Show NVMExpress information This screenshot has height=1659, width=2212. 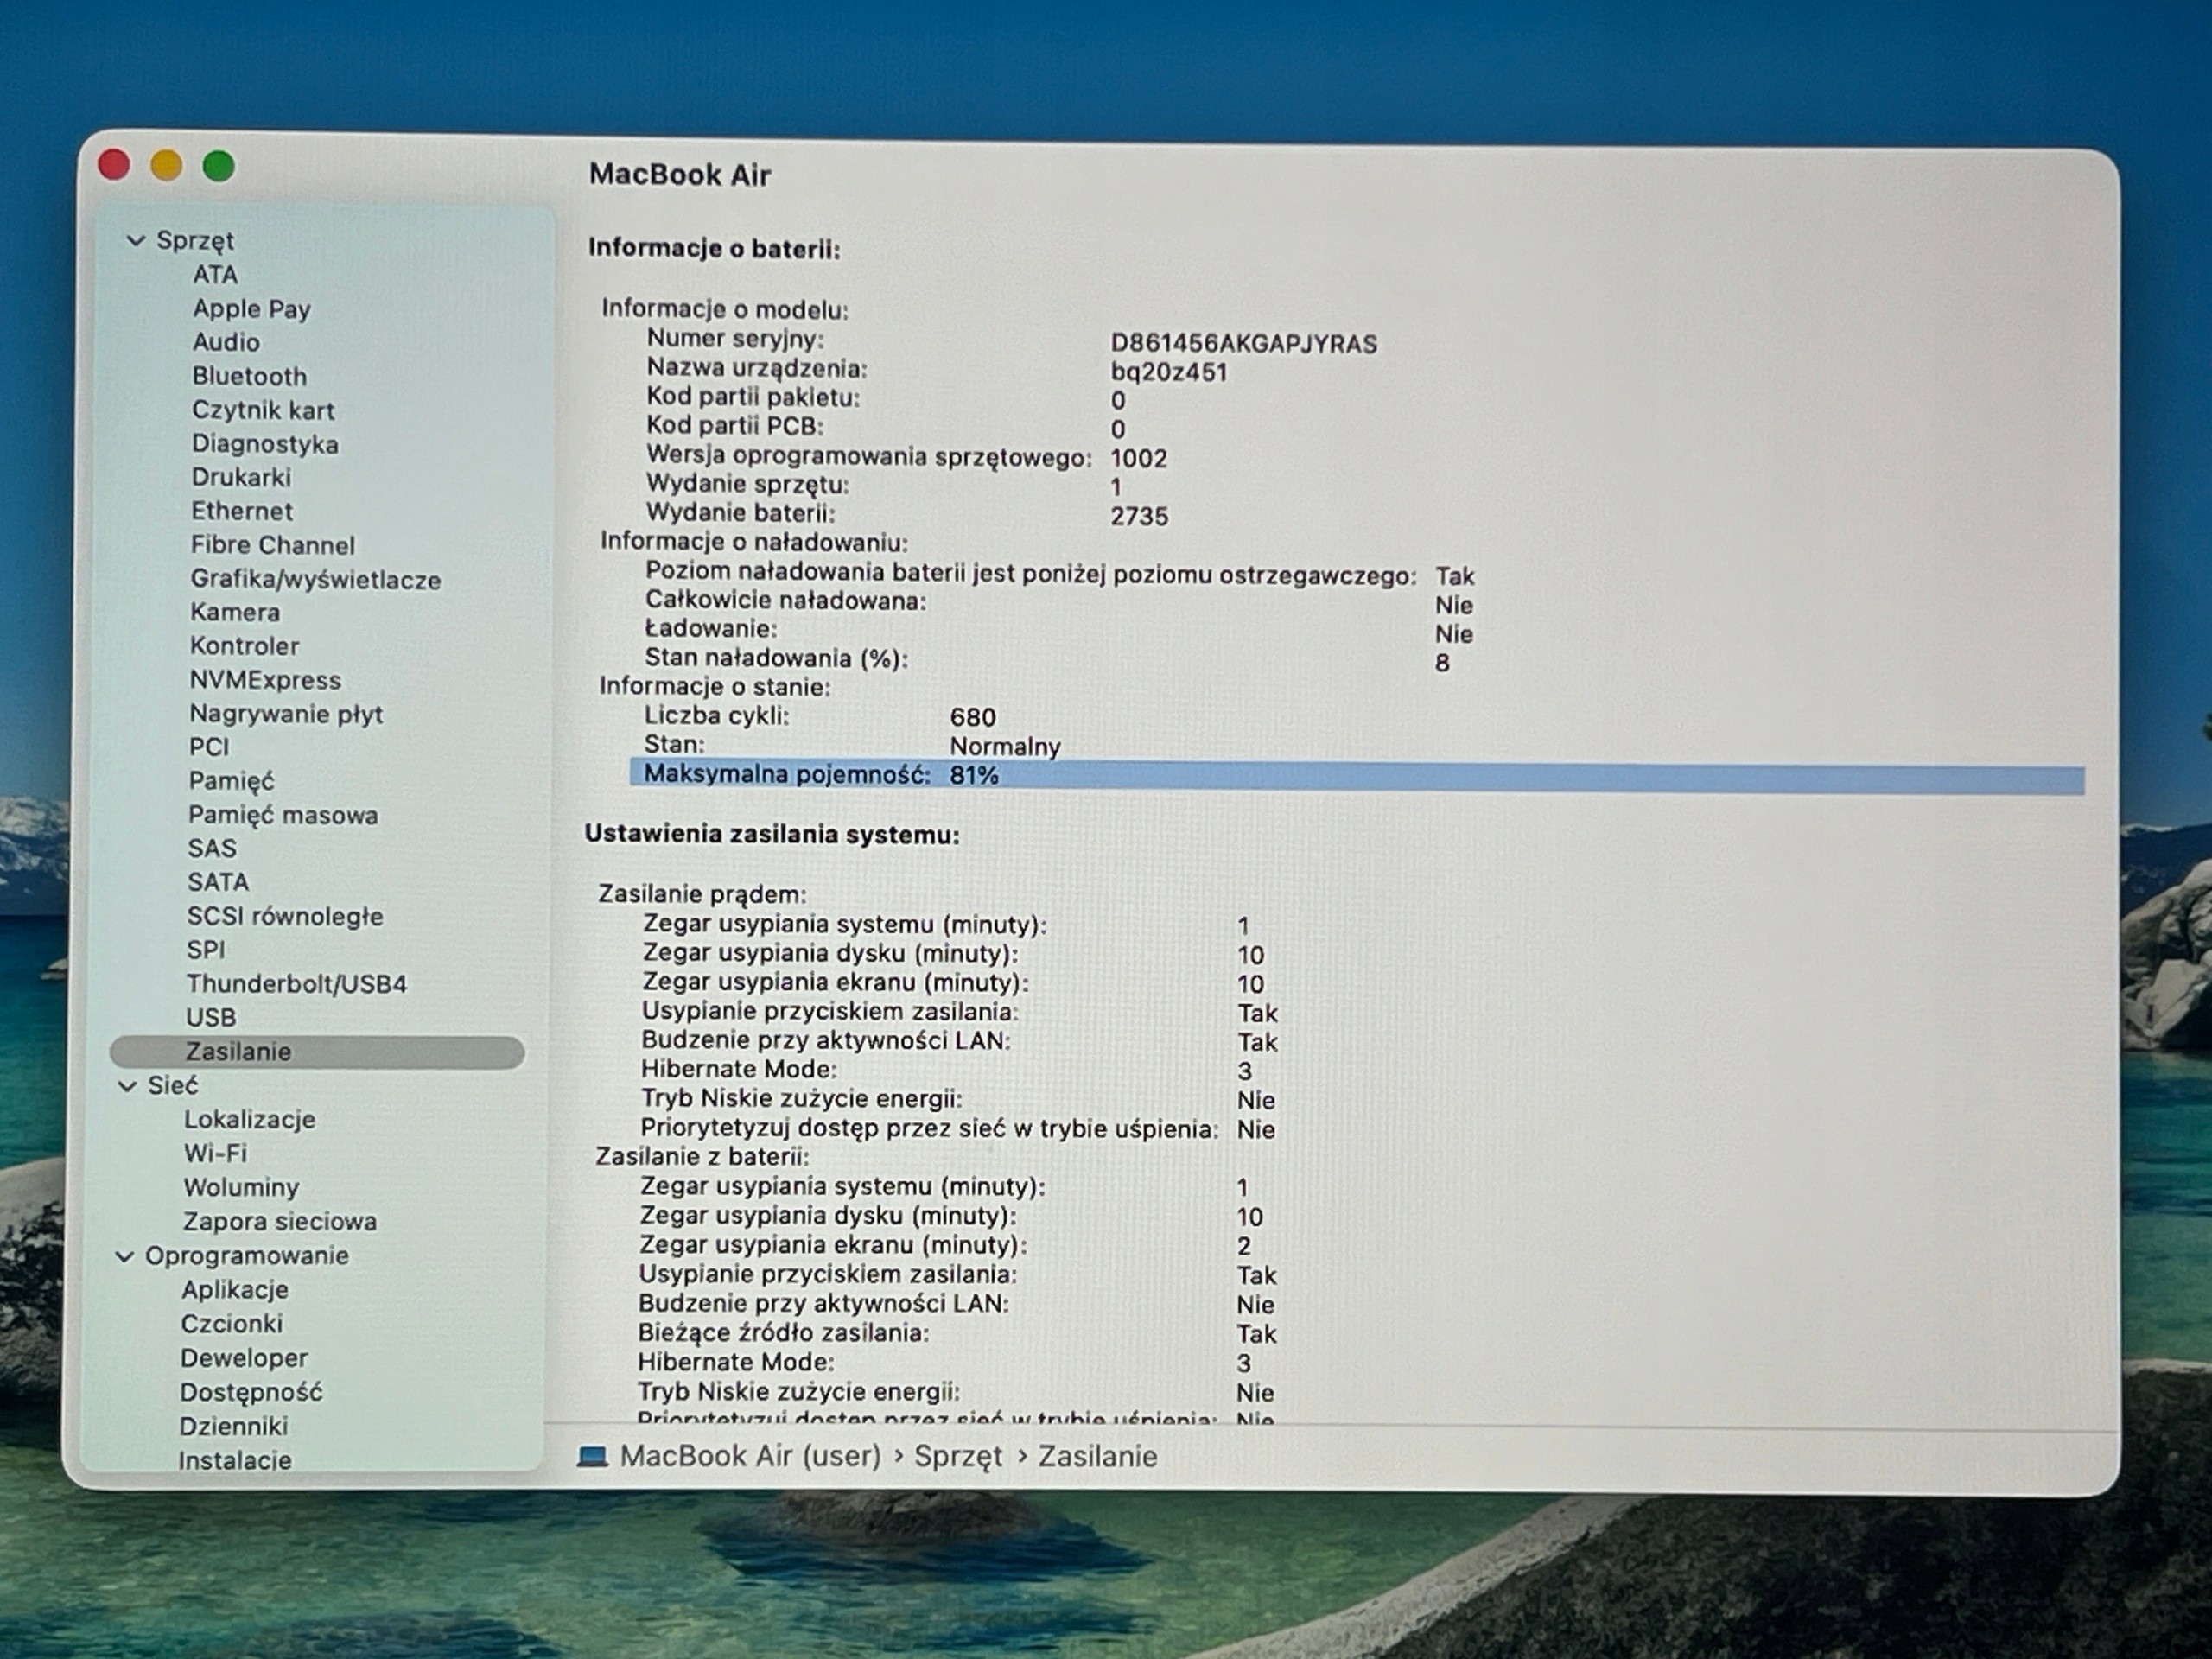265,680
